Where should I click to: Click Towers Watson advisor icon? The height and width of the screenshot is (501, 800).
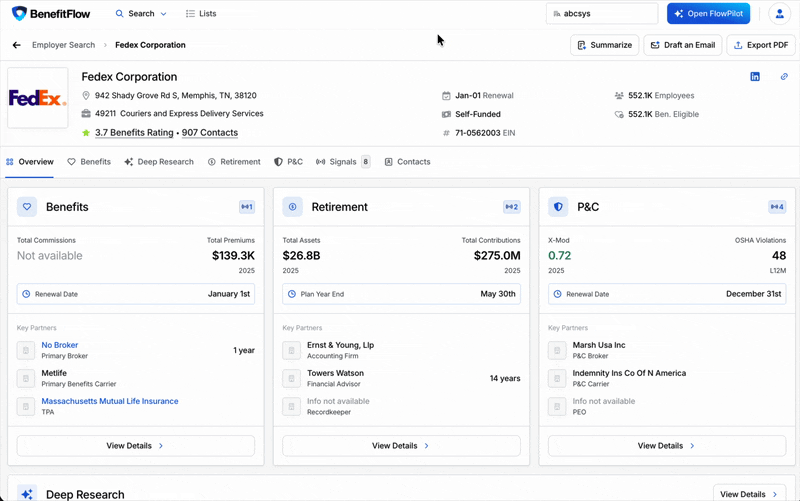[291, 379]
